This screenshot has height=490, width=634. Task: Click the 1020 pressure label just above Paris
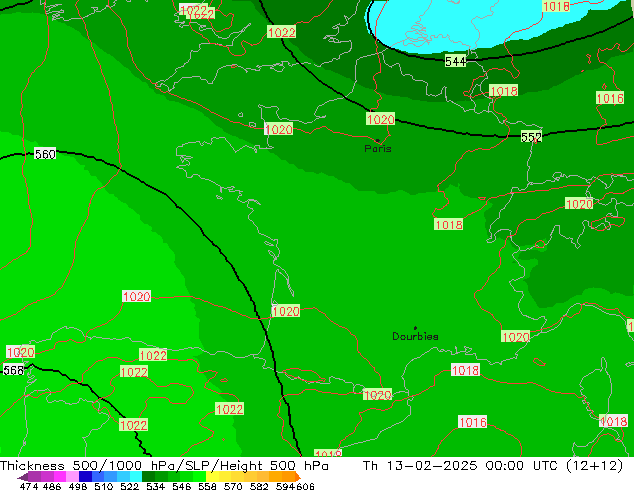(380, 119)
